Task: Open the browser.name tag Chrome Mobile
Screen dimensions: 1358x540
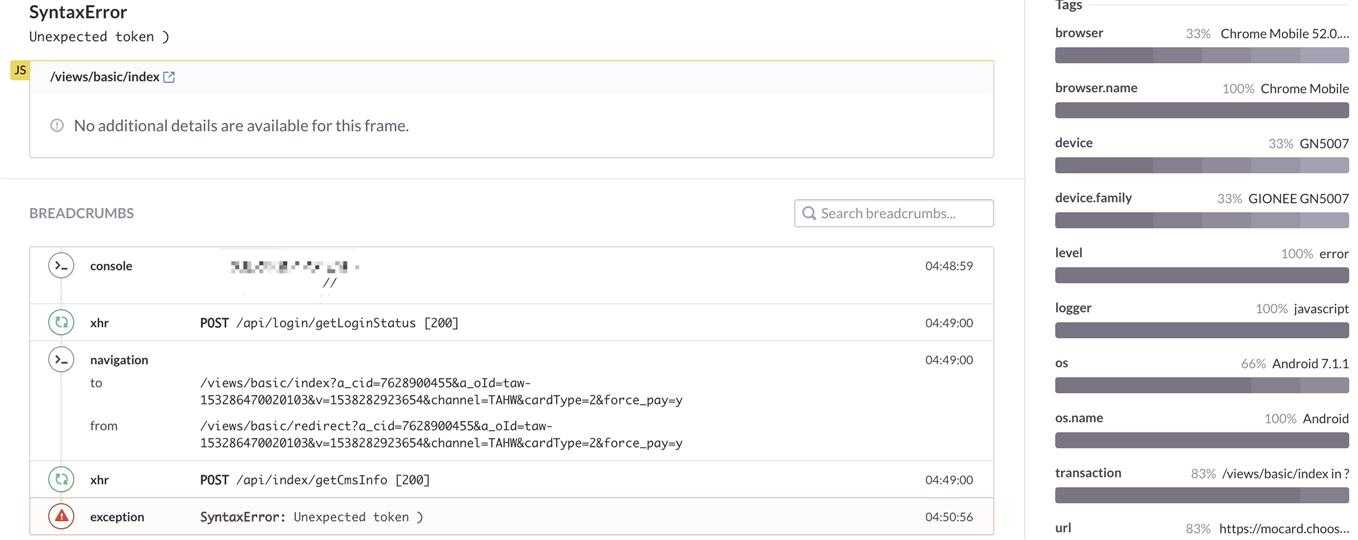Action: tap(1304, 88)
